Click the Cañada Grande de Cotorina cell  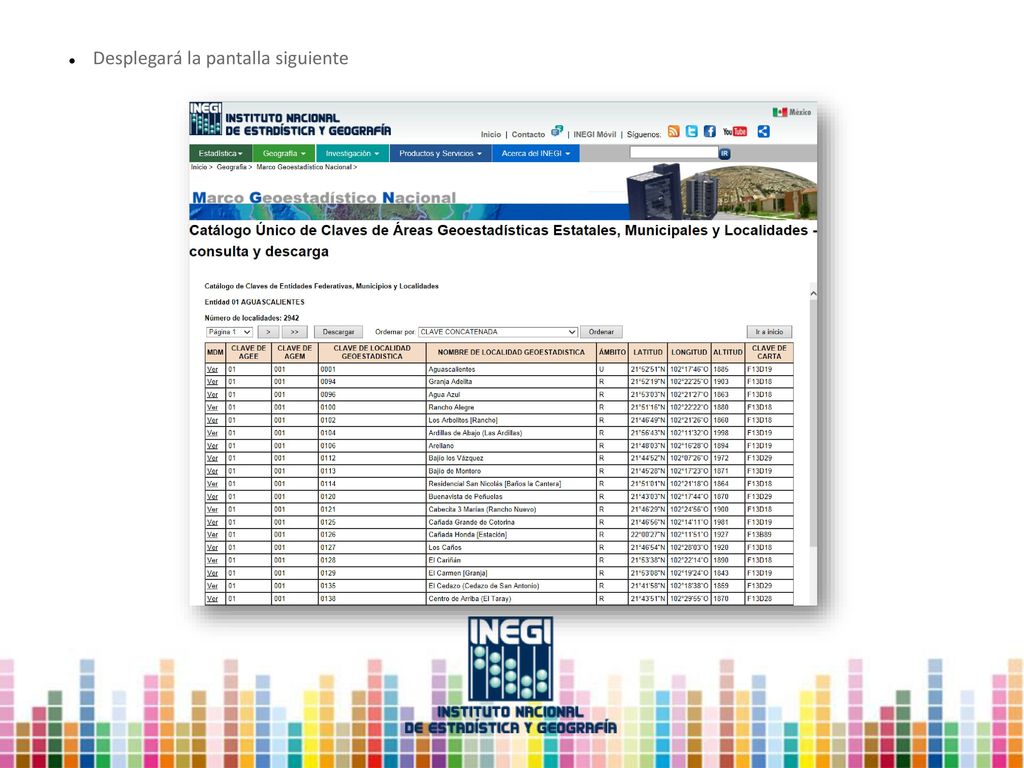click(511, 522)
